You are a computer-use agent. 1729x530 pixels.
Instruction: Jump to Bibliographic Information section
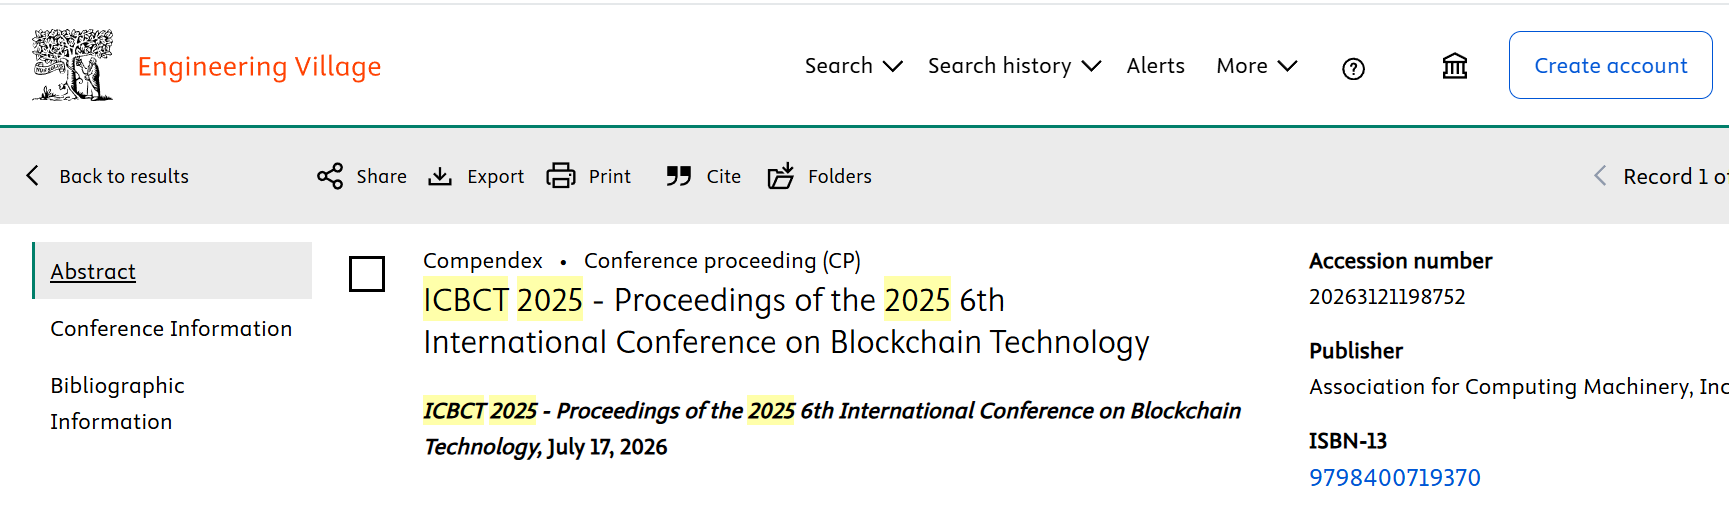pyautogui.click(x=118, y=403)
